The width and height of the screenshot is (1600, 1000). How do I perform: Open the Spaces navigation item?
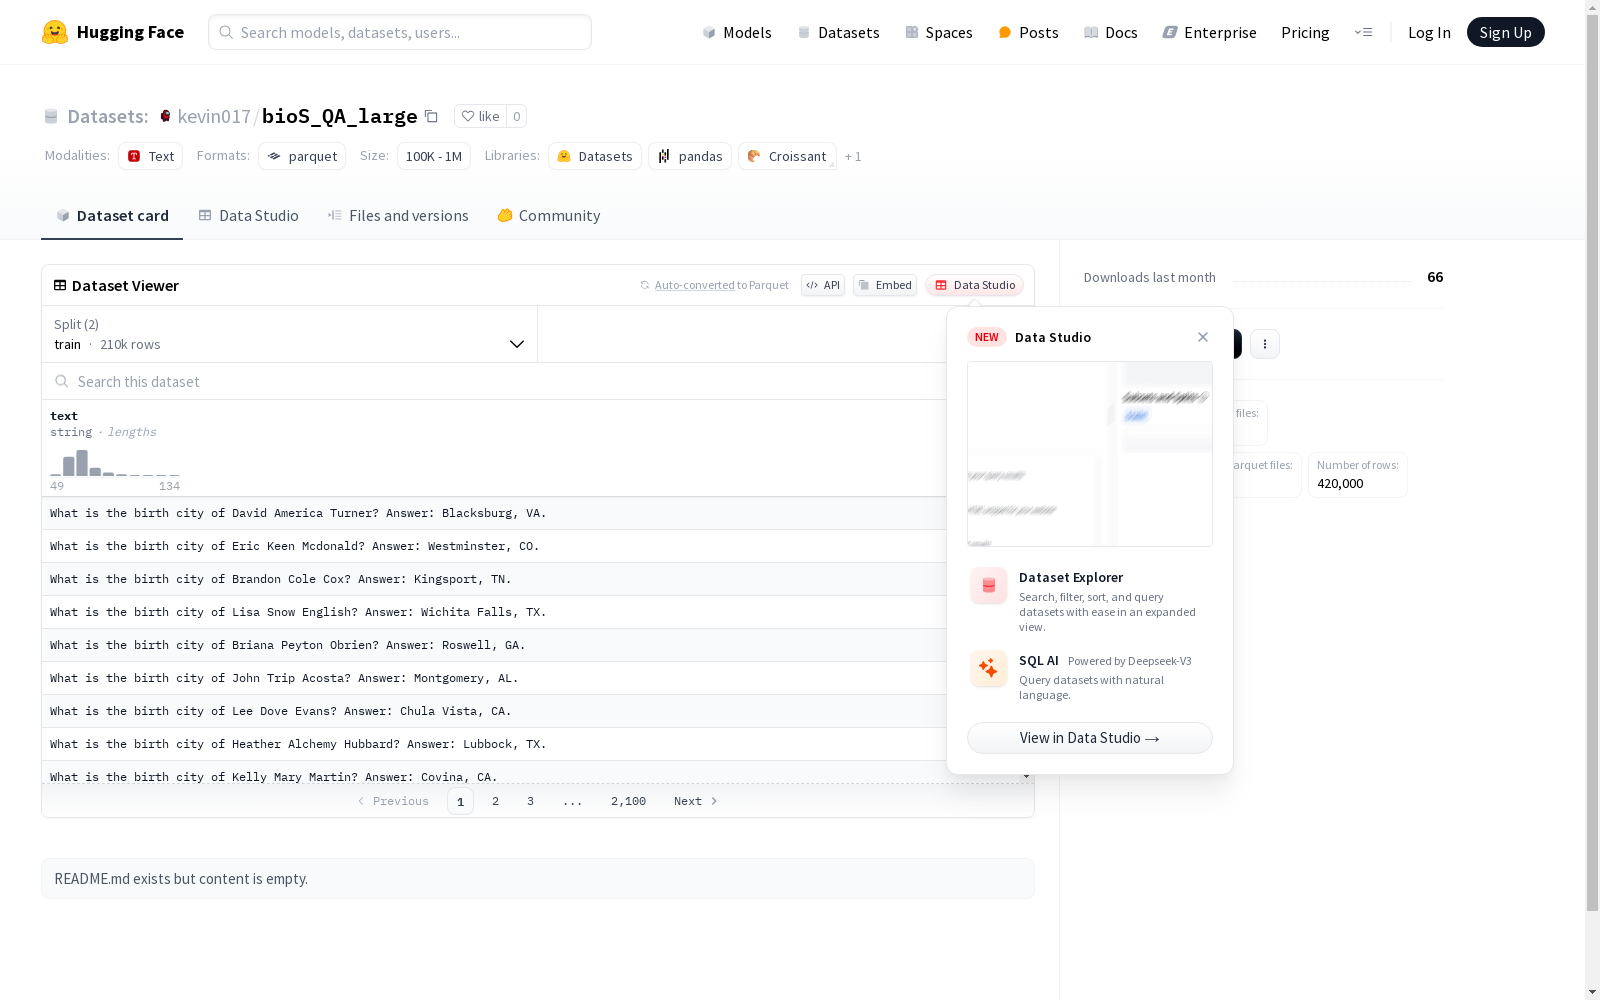tap(939, 32)
